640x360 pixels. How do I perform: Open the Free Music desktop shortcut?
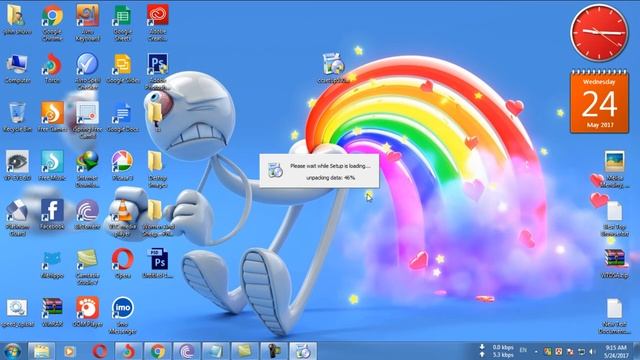52,166
